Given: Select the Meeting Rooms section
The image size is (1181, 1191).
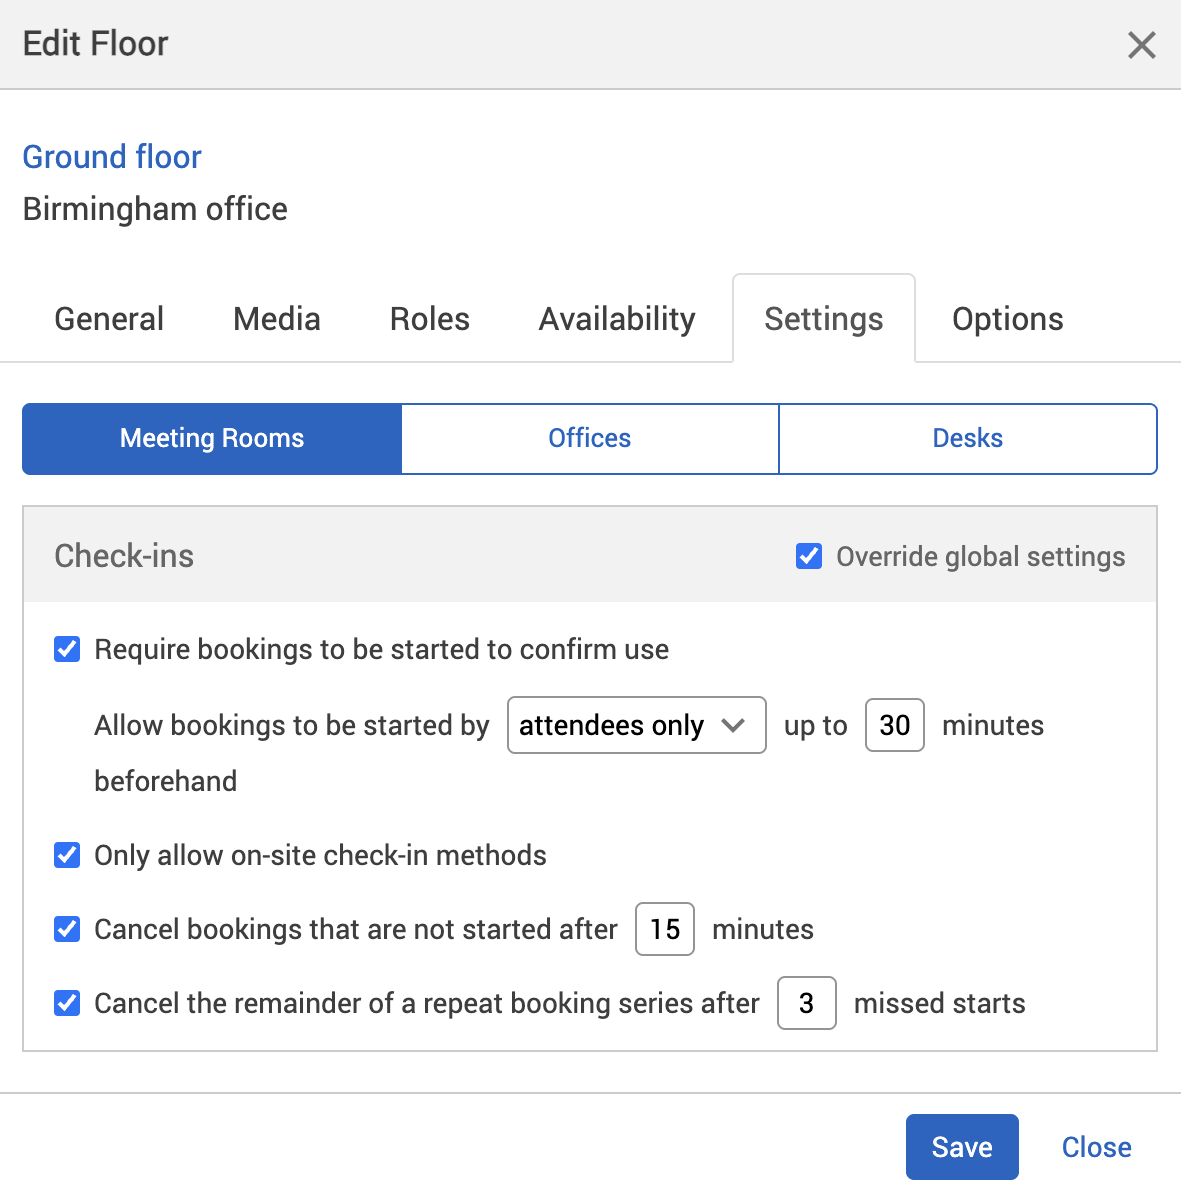Looking at the screenshot, I should pyautogui.click(x=211, y=438).
